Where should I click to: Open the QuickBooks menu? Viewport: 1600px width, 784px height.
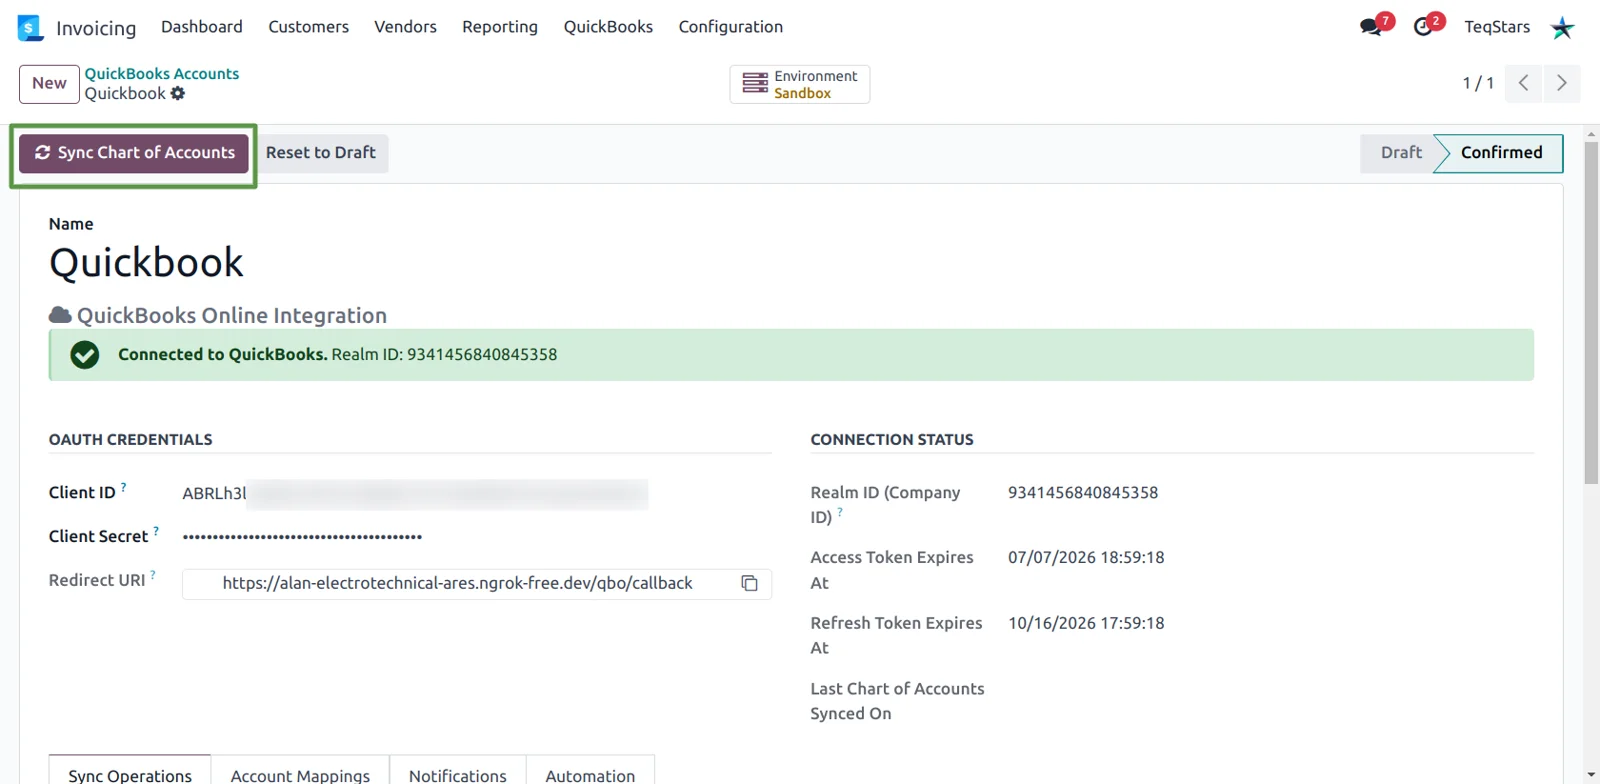pos(608,27)
